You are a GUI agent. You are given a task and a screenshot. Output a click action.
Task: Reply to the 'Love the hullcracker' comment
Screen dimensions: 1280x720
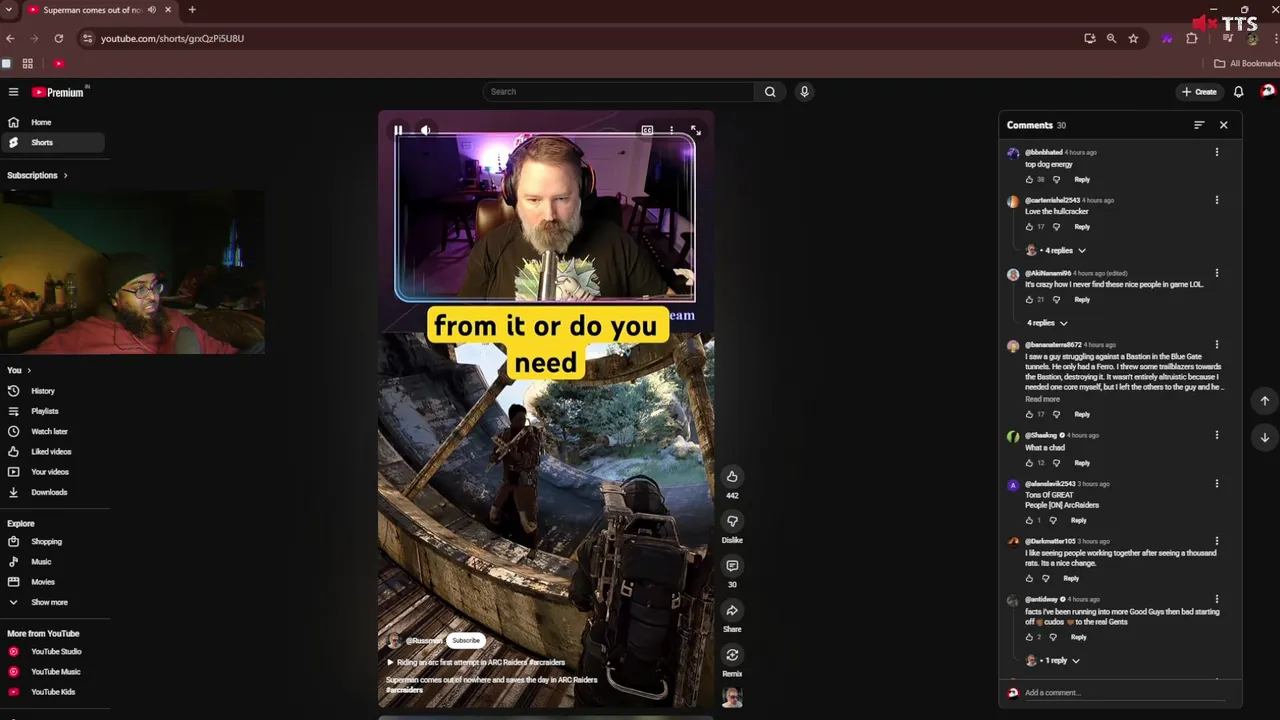click(1082, 227)
